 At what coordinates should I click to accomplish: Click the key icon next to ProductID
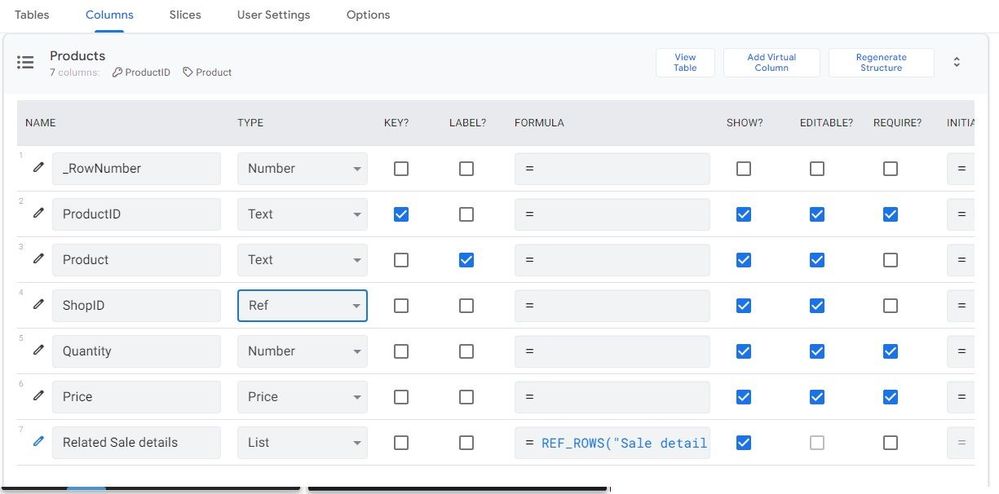click(117, 73)
